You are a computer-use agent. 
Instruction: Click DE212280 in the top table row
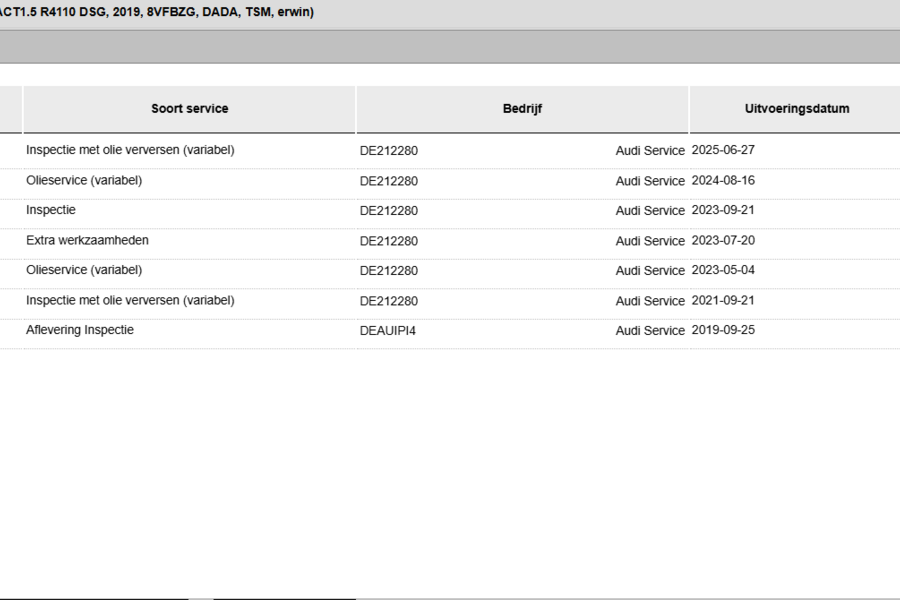click(389, 151)
